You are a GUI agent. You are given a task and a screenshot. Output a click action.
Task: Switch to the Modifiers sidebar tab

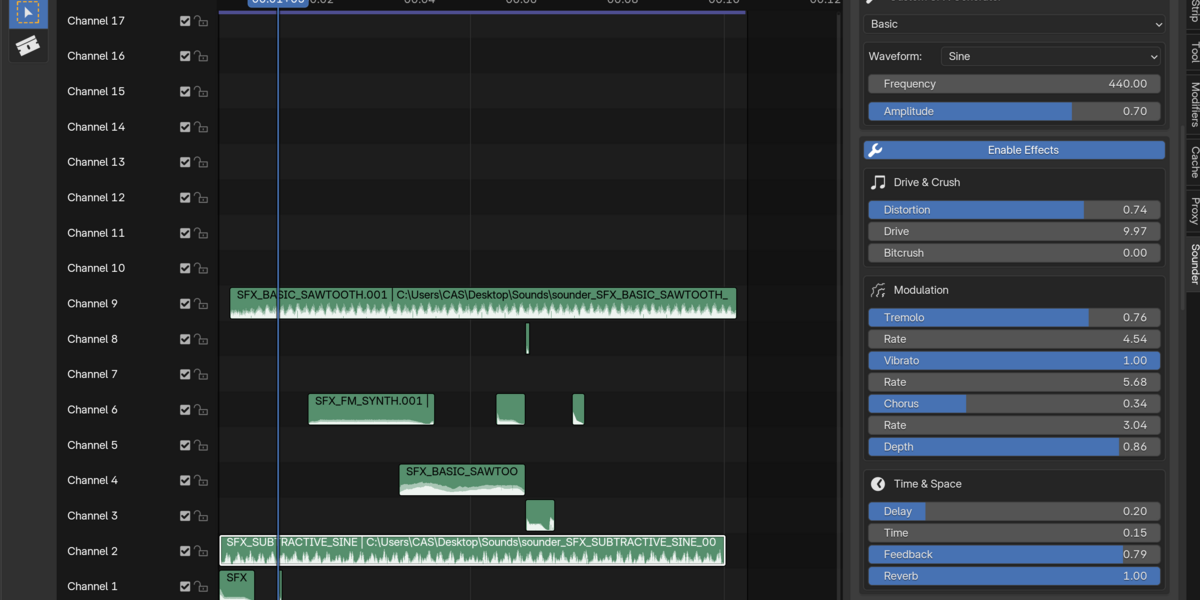coord(1194,104)
